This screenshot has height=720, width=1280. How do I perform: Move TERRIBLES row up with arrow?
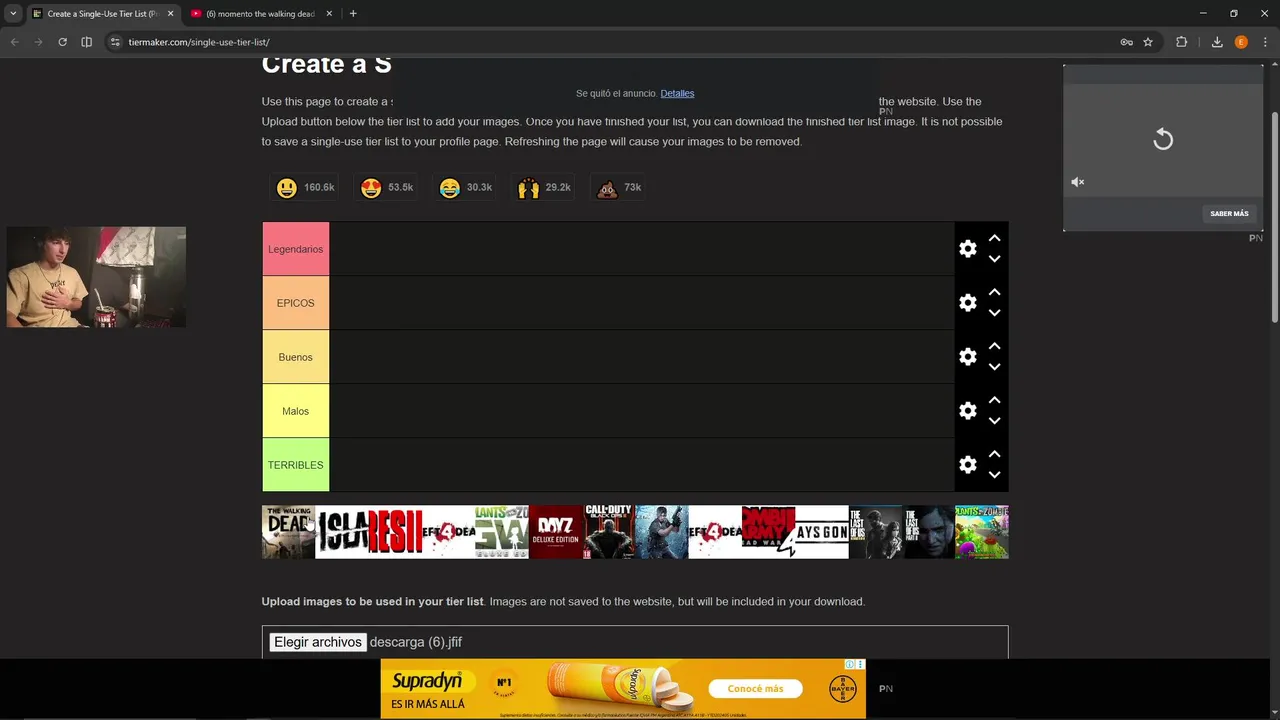tap(994, 455)
